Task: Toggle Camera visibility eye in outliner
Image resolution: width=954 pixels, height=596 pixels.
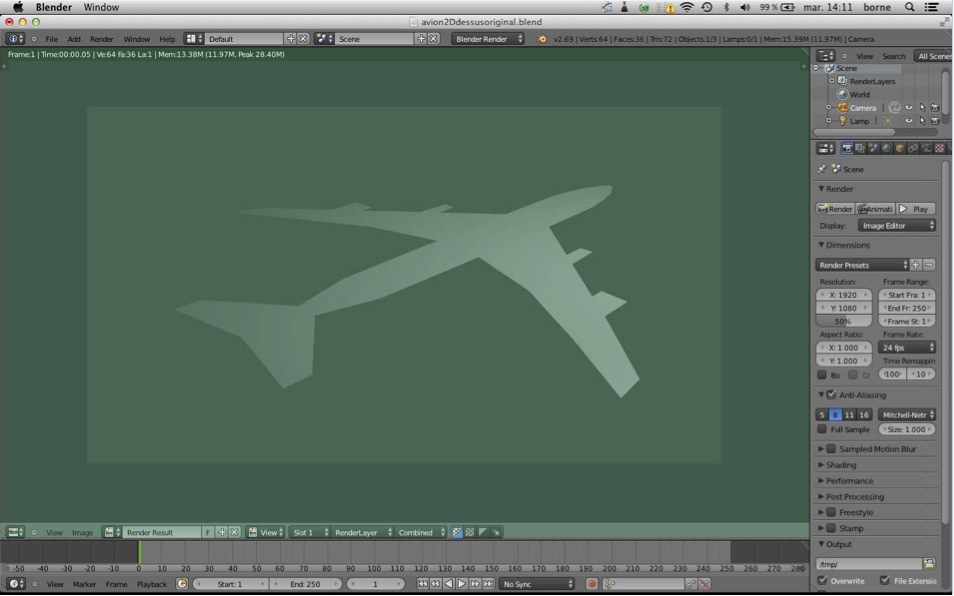Action: [x=909, y=108]
